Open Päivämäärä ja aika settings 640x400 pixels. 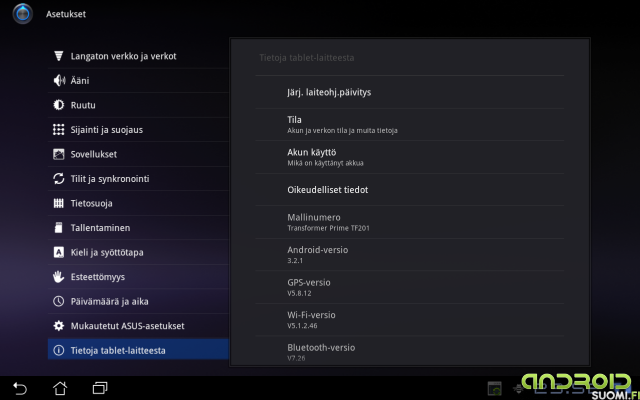pyautogui.click(x=138, y=301)
